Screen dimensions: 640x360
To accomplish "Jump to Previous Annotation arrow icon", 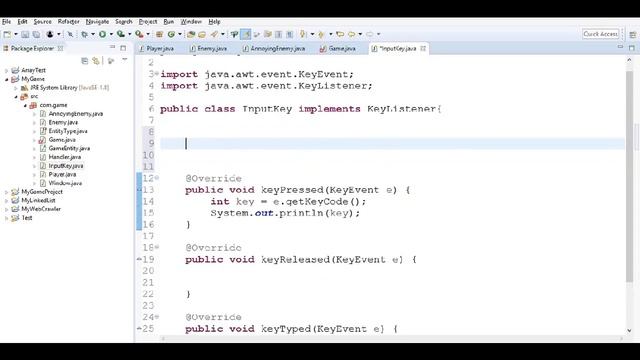I will (321, 34).
